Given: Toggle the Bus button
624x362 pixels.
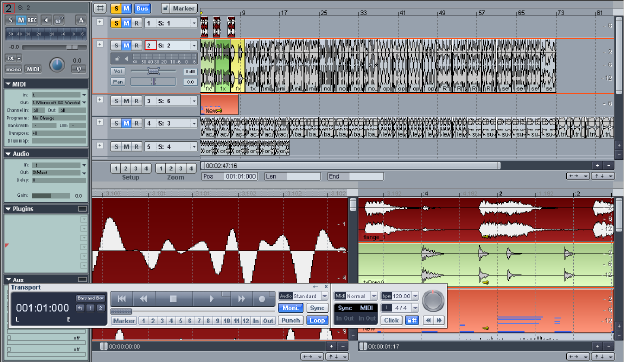Looking at the screenshot, I should point(142,8).
